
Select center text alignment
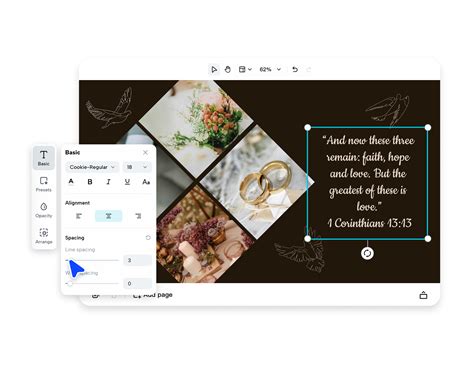click(x=109, y=216)
